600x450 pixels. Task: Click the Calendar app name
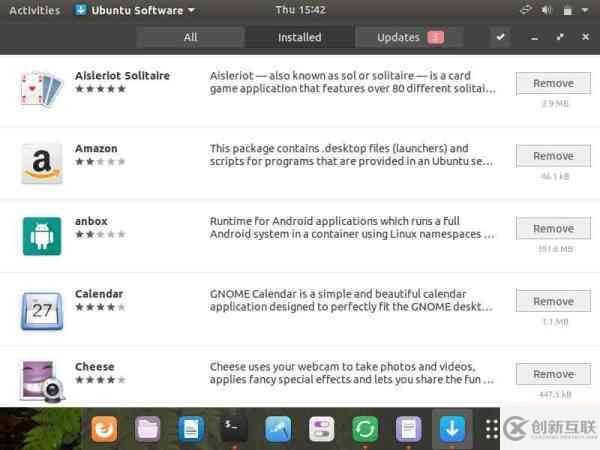[99, 294]
